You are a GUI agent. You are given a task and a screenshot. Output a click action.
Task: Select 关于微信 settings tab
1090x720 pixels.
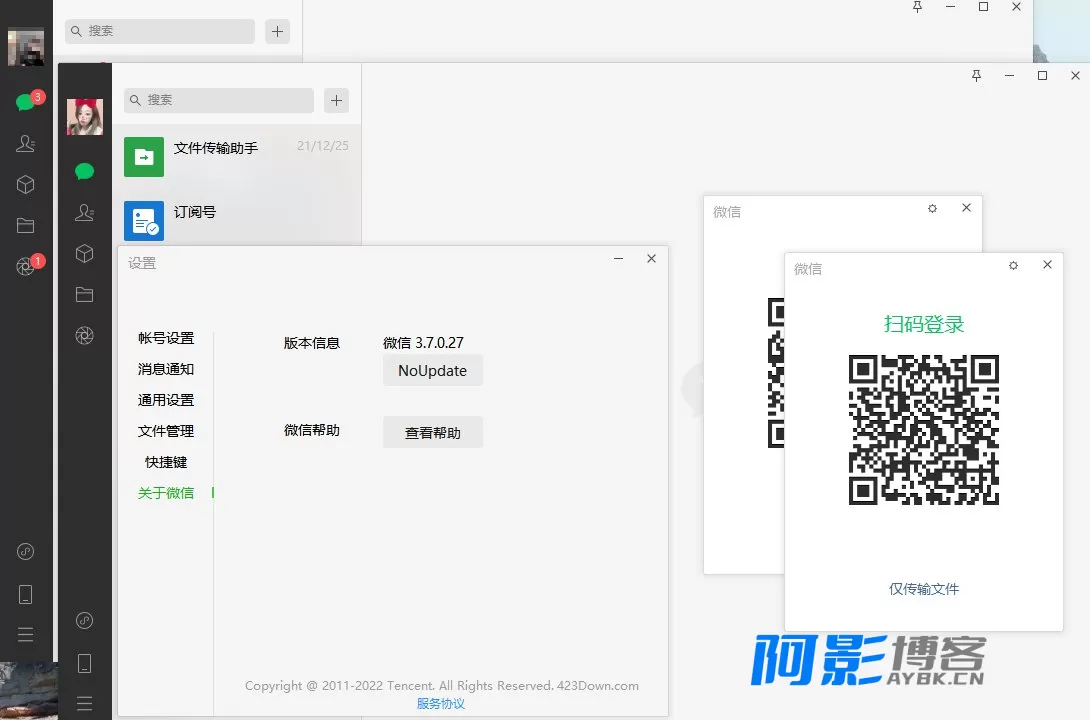[x=166, y=493]
